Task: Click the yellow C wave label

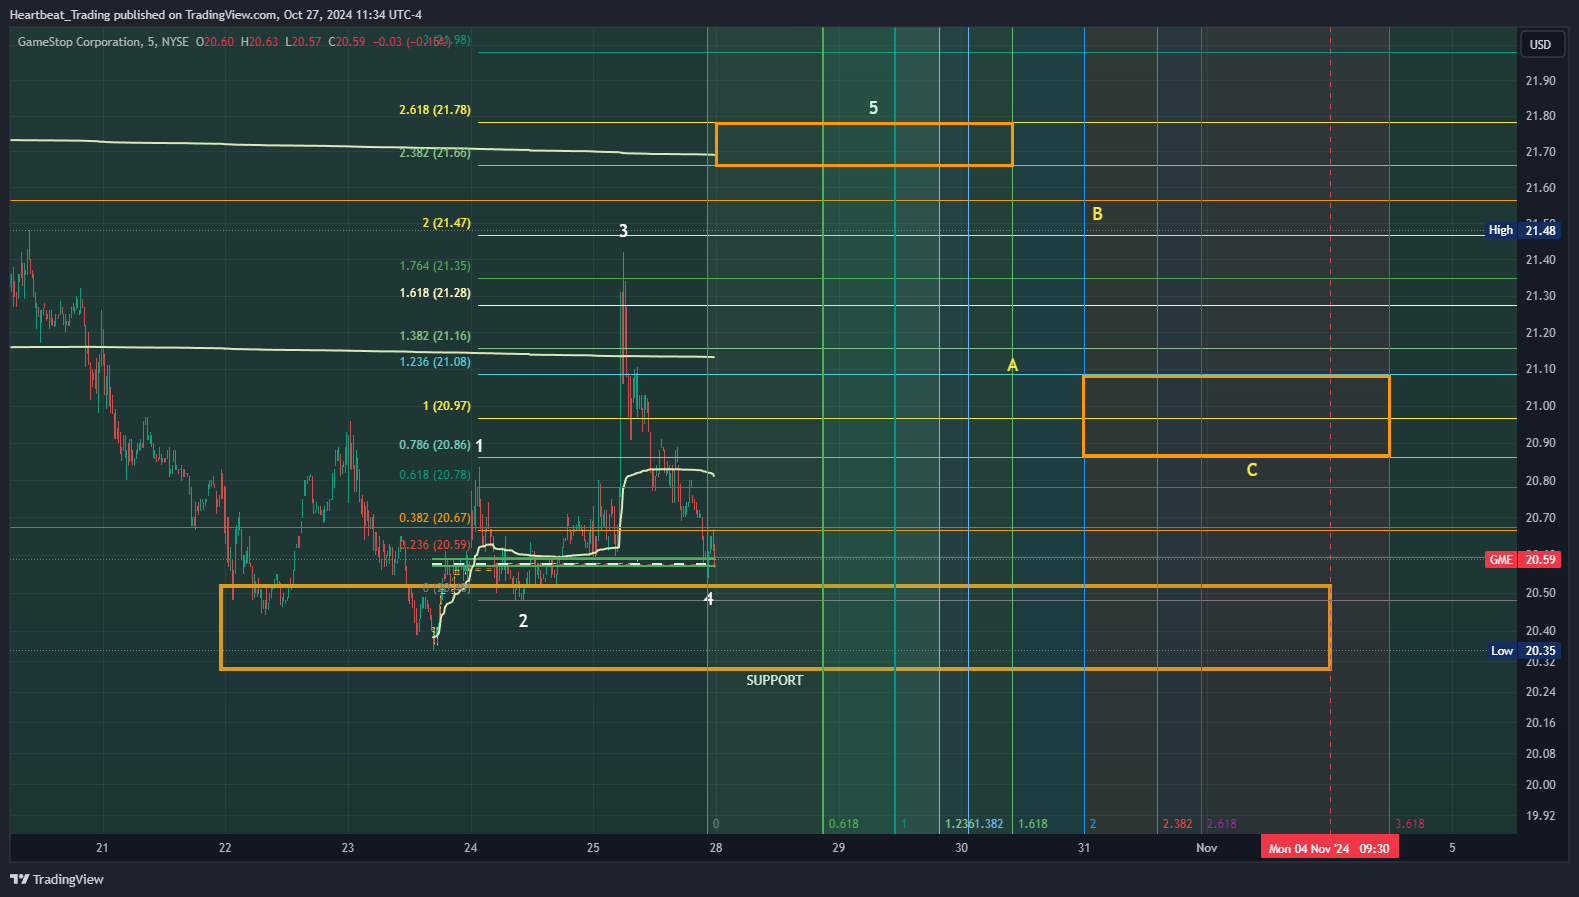Action: coord(1251,470)
